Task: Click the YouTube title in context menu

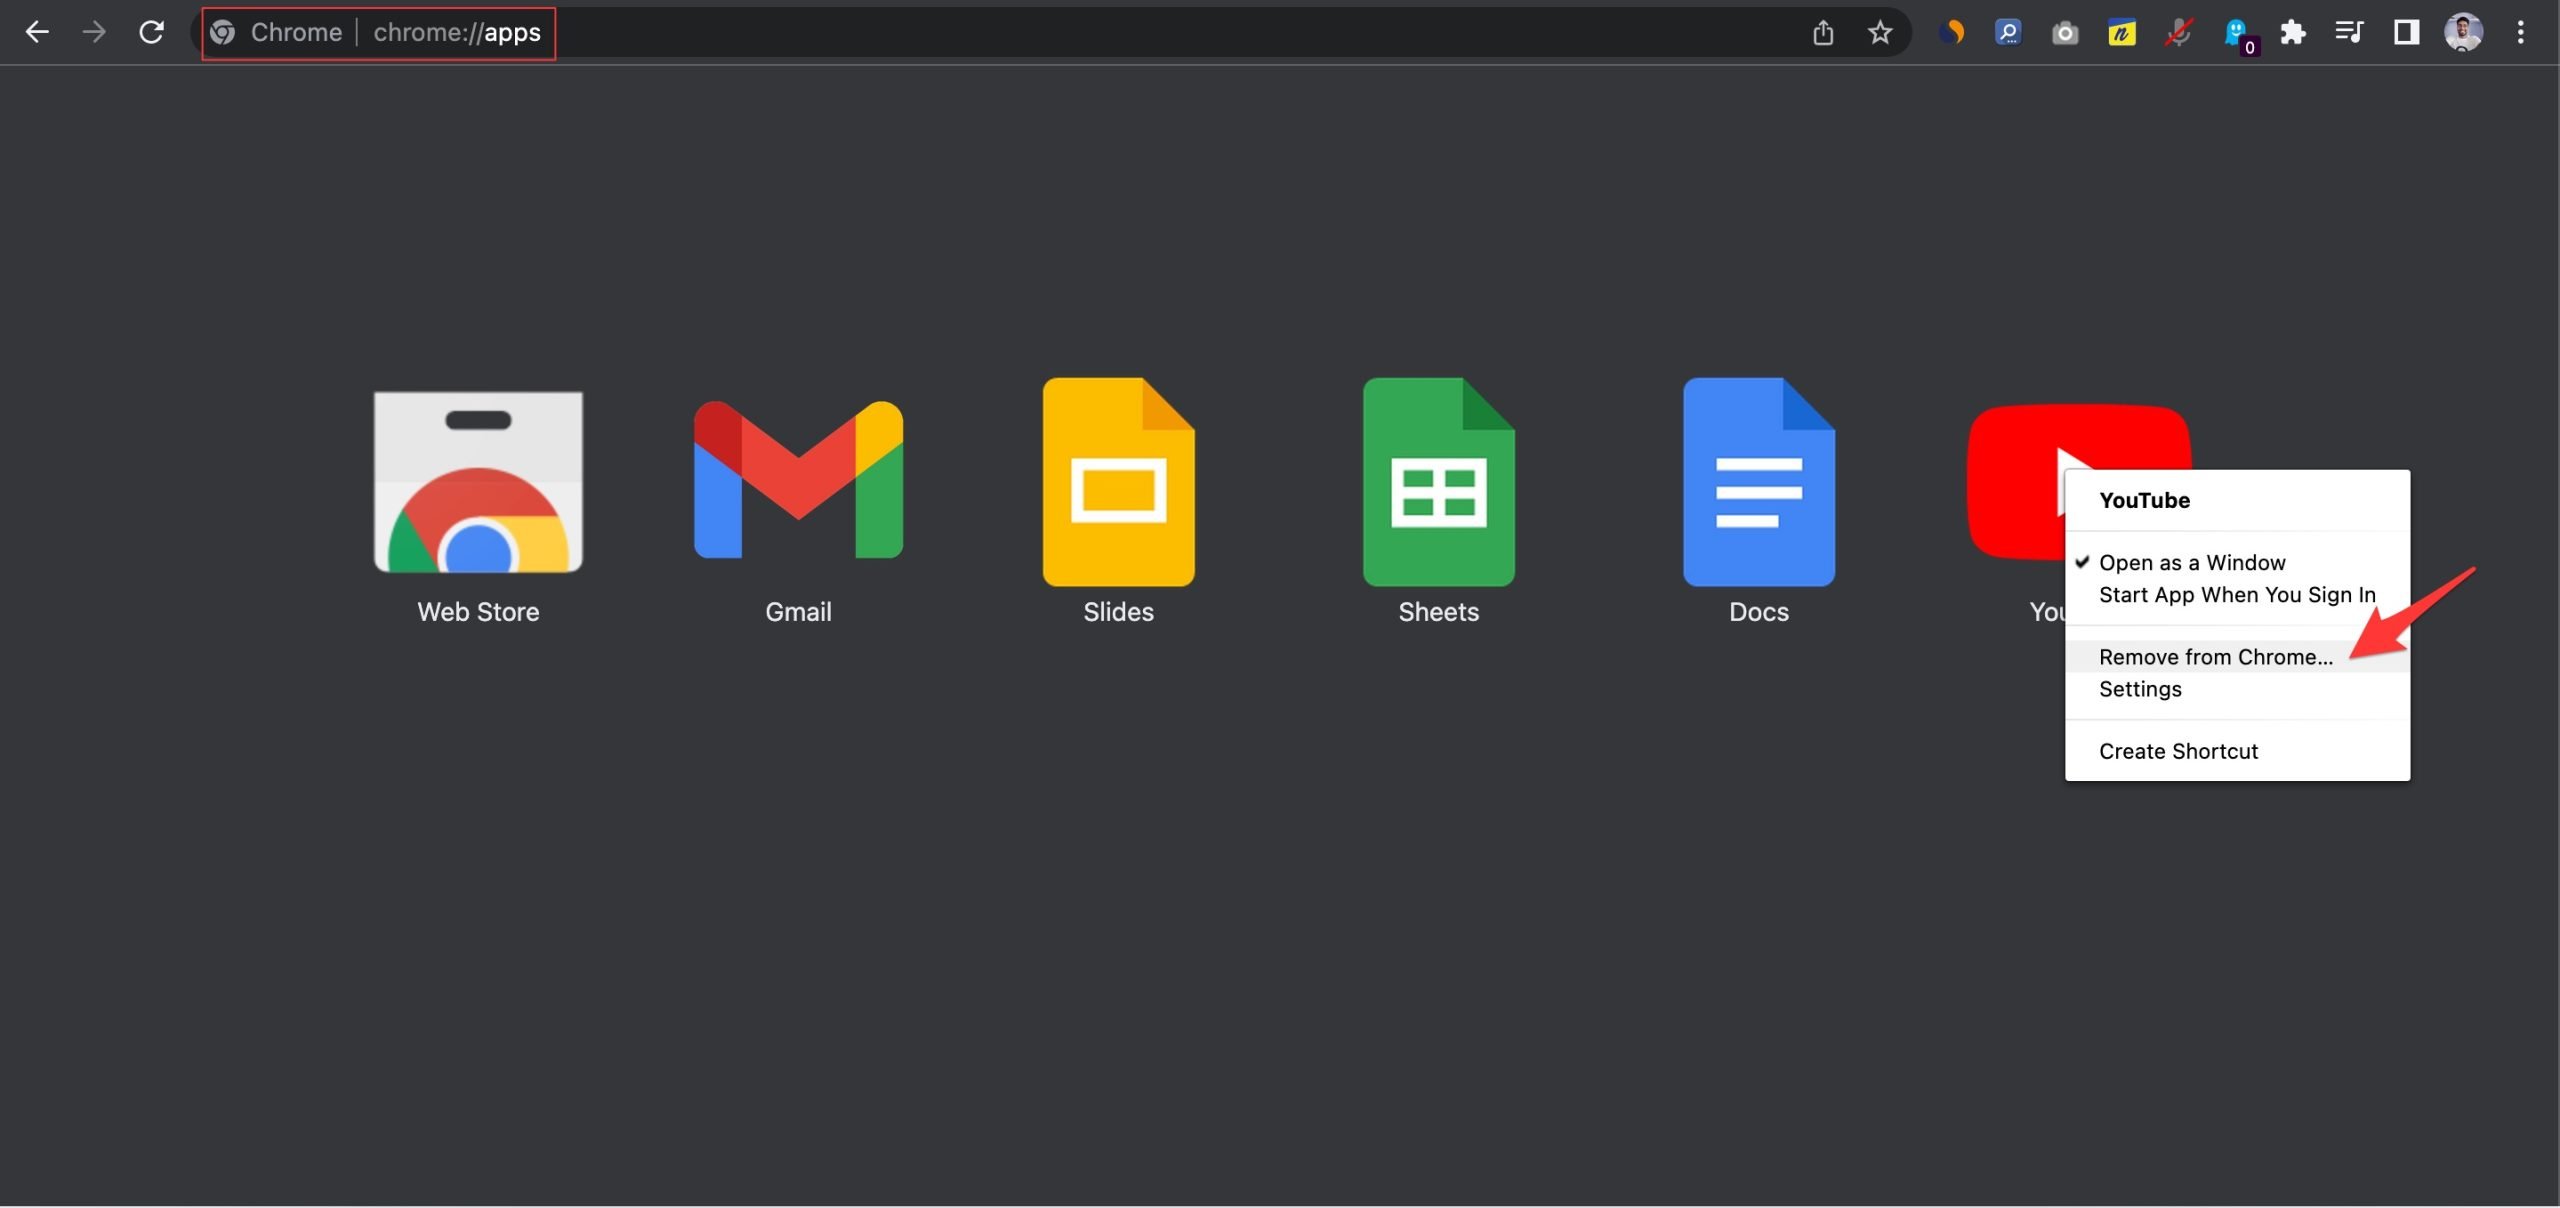Action: coord(2144,500)
